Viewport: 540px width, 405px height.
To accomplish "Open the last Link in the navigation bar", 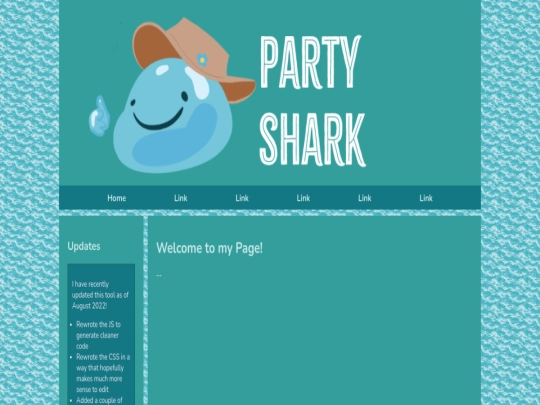I will pyautogui.click(x=426, y=198).
